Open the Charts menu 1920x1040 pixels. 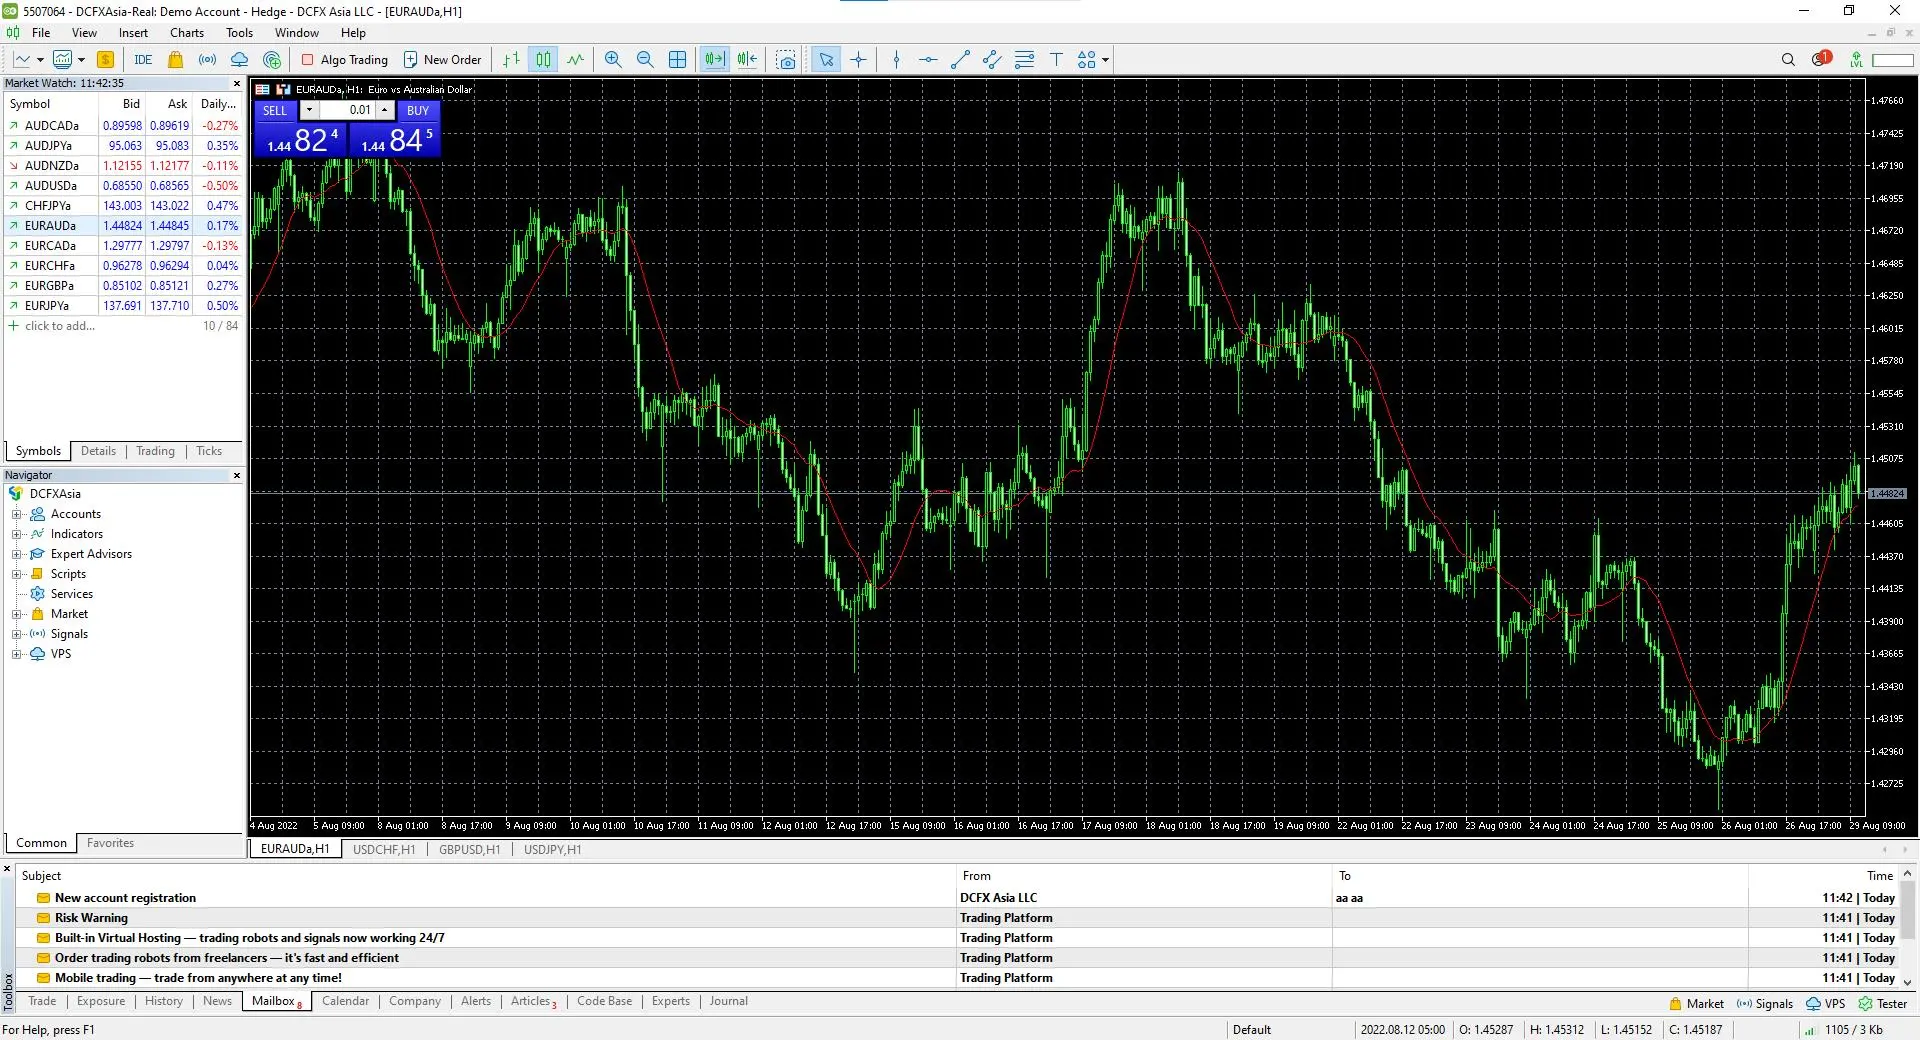coord(187,33)
